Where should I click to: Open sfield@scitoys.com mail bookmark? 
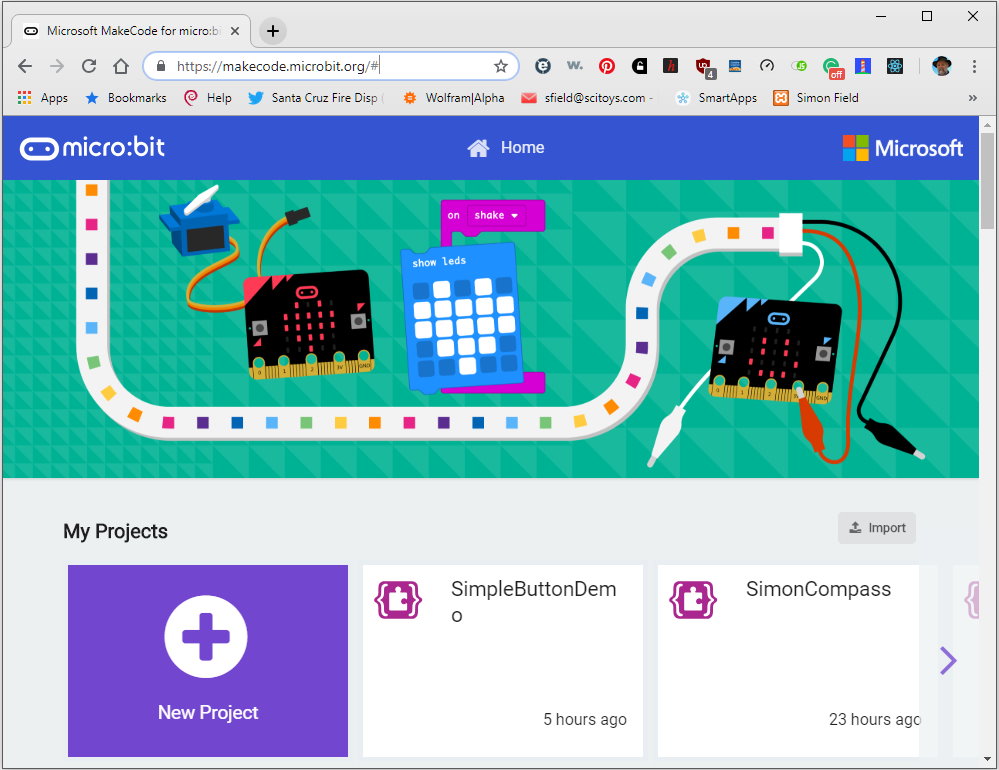[587, 97]
